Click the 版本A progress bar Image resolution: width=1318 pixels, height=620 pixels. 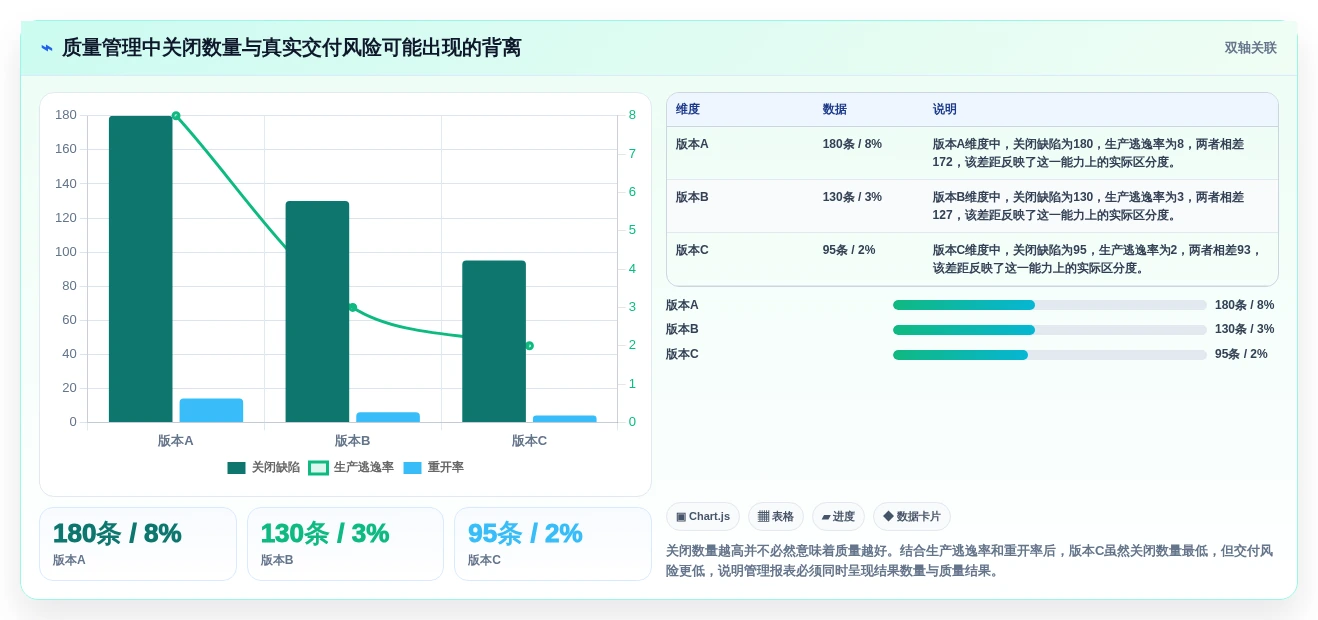click(x=1050, y=305)
